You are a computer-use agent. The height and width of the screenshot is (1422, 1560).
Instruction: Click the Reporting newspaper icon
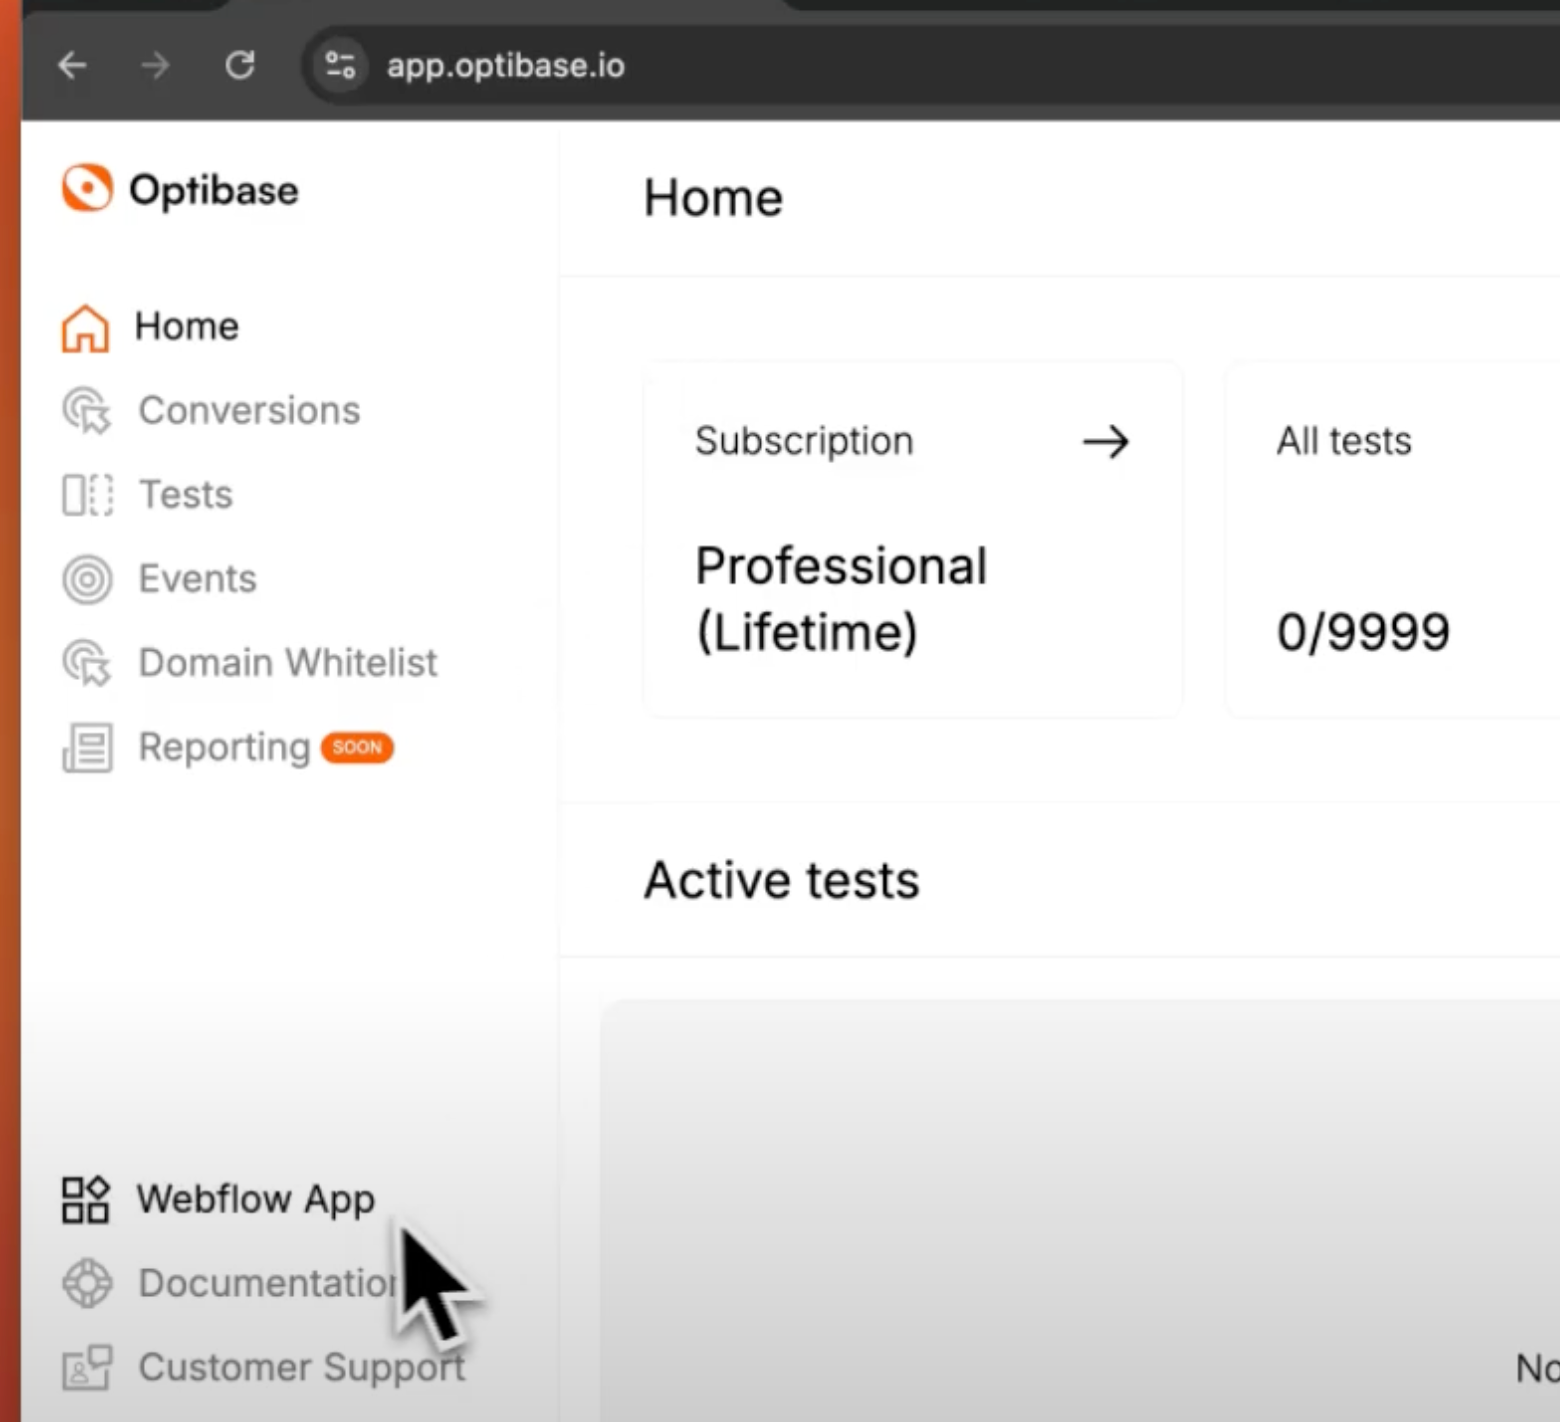(x=87, y=748)
